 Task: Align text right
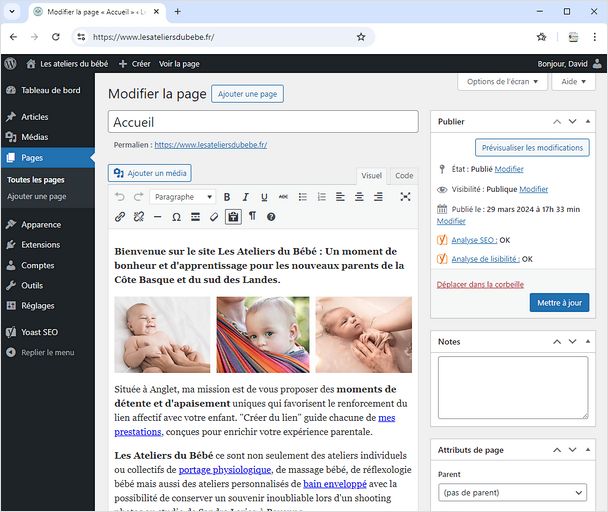tap(378, 197)
